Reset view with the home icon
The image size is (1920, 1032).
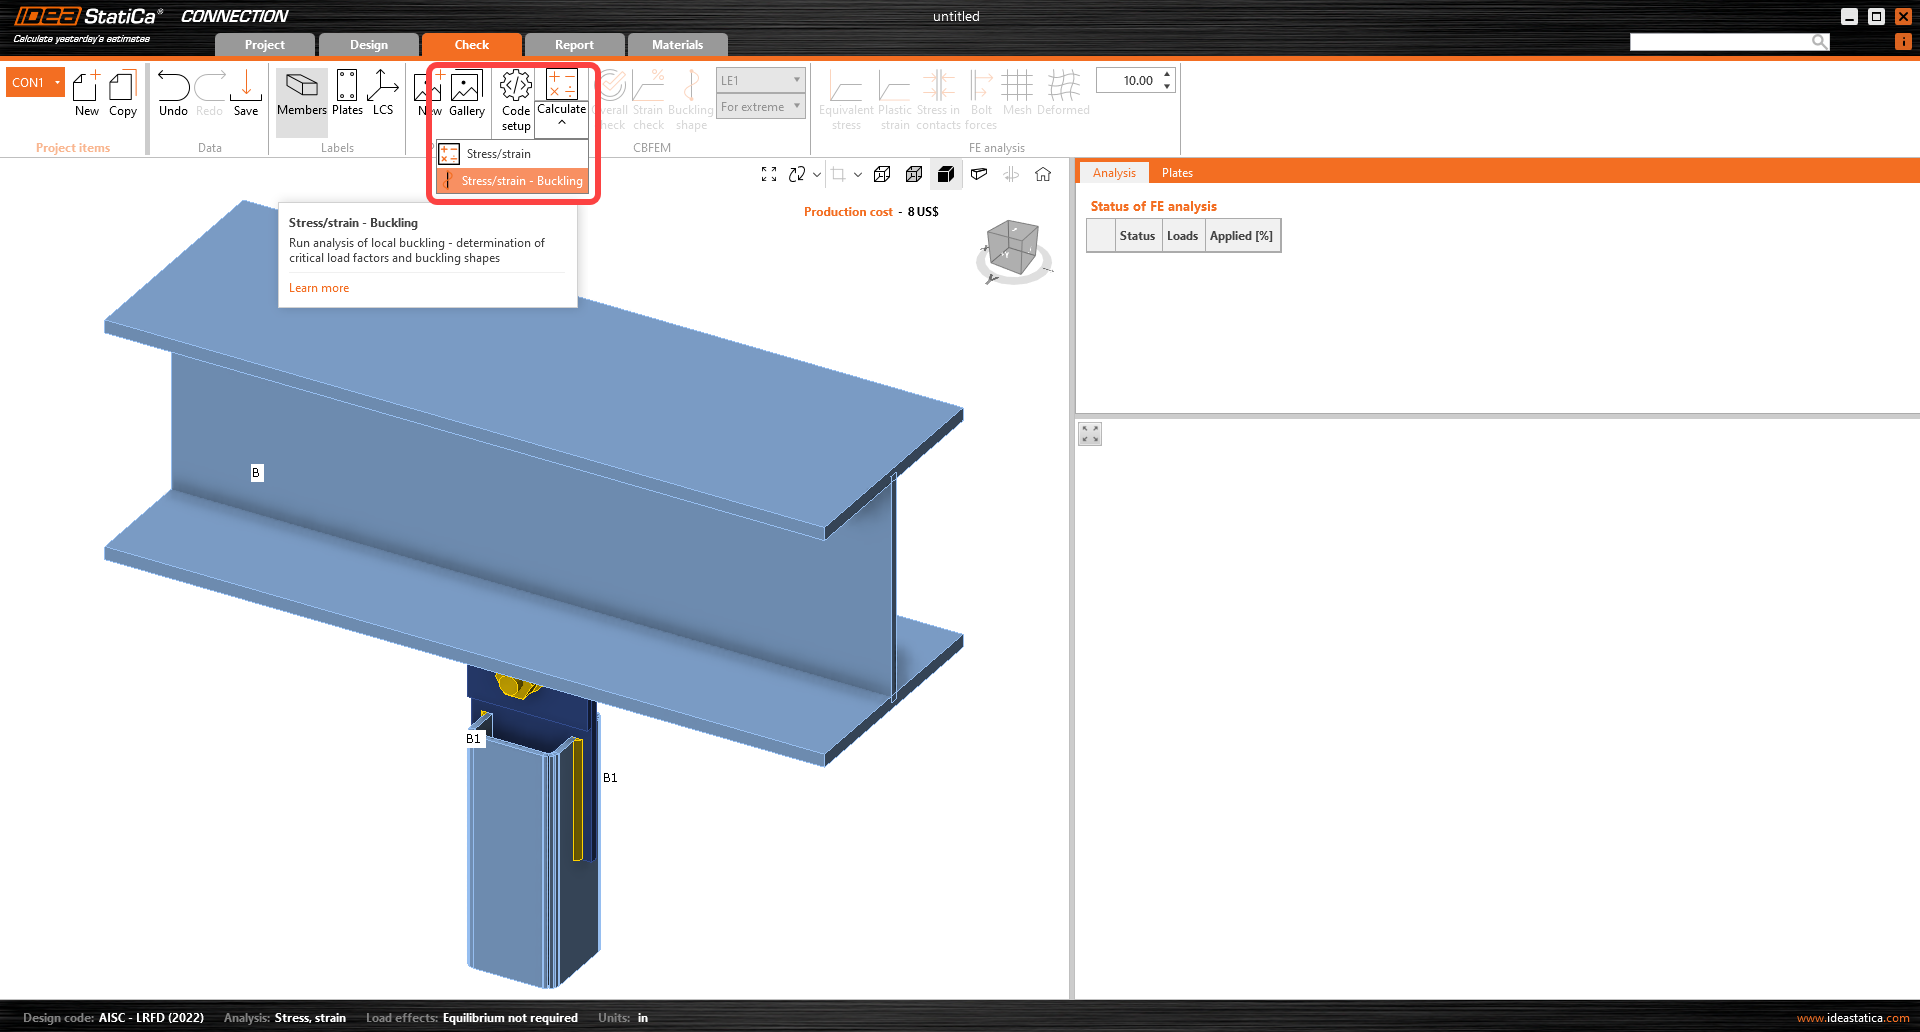(1043, 173)
